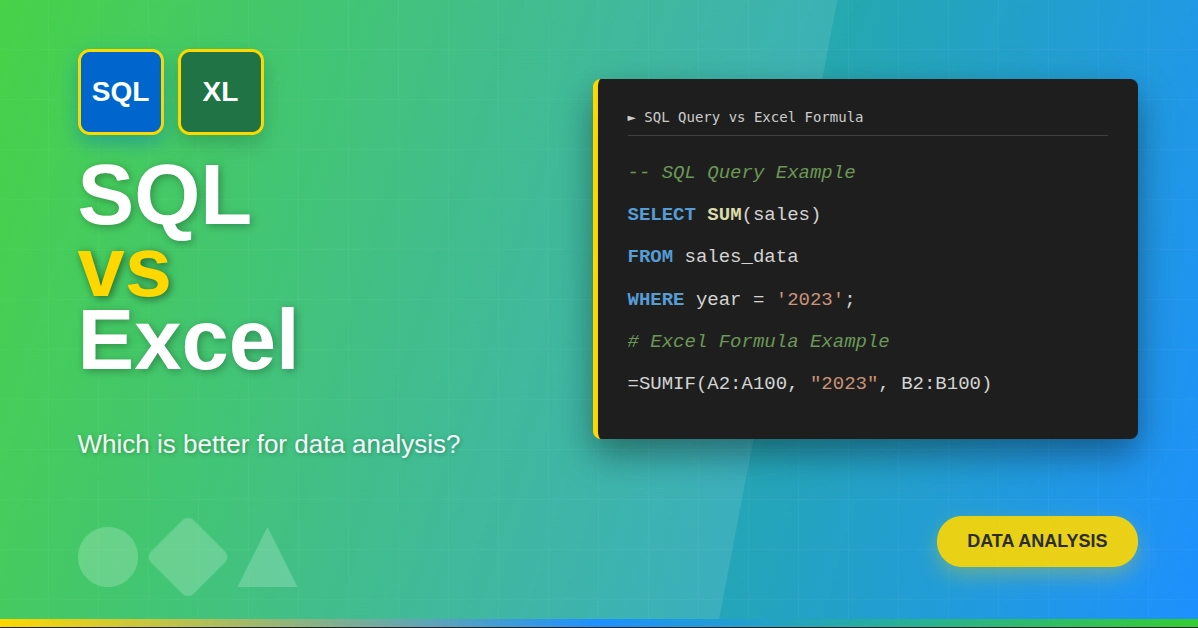
Task: Click the large white 'SQL' heading
Action: [x=164, y=196]
